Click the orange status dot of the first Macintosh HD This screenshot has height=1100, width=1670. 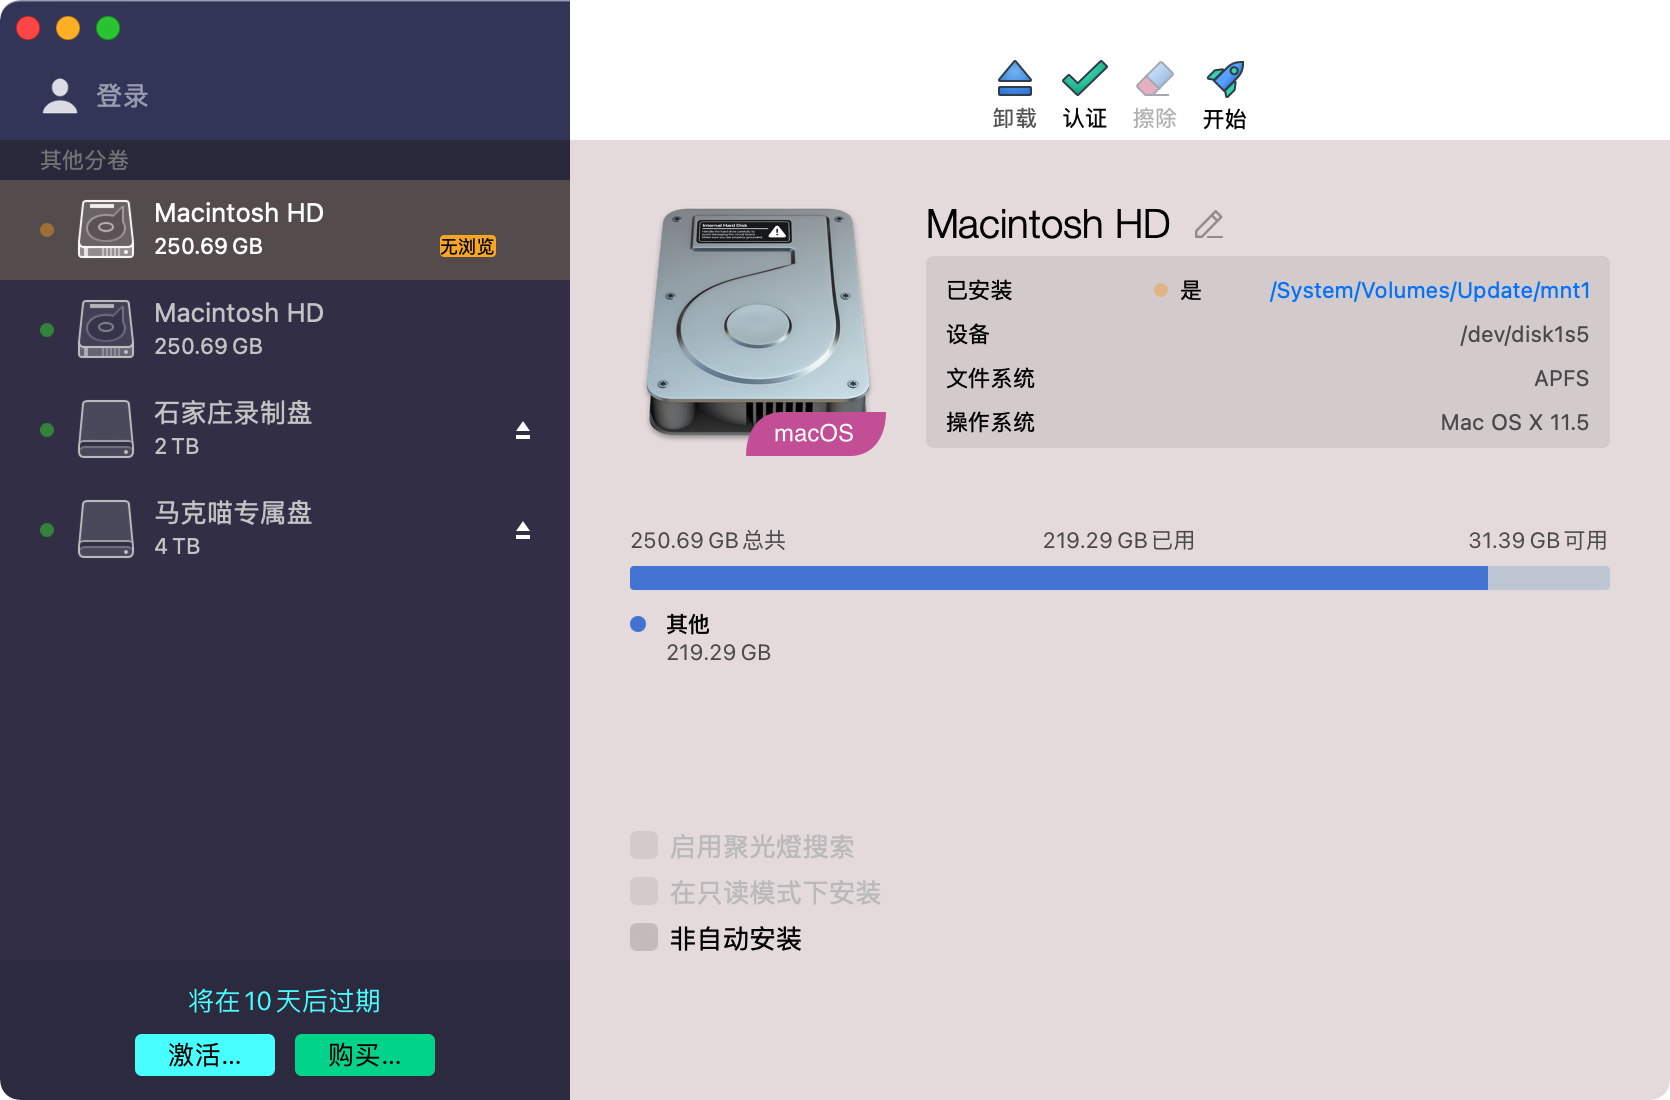coord(47,230)
